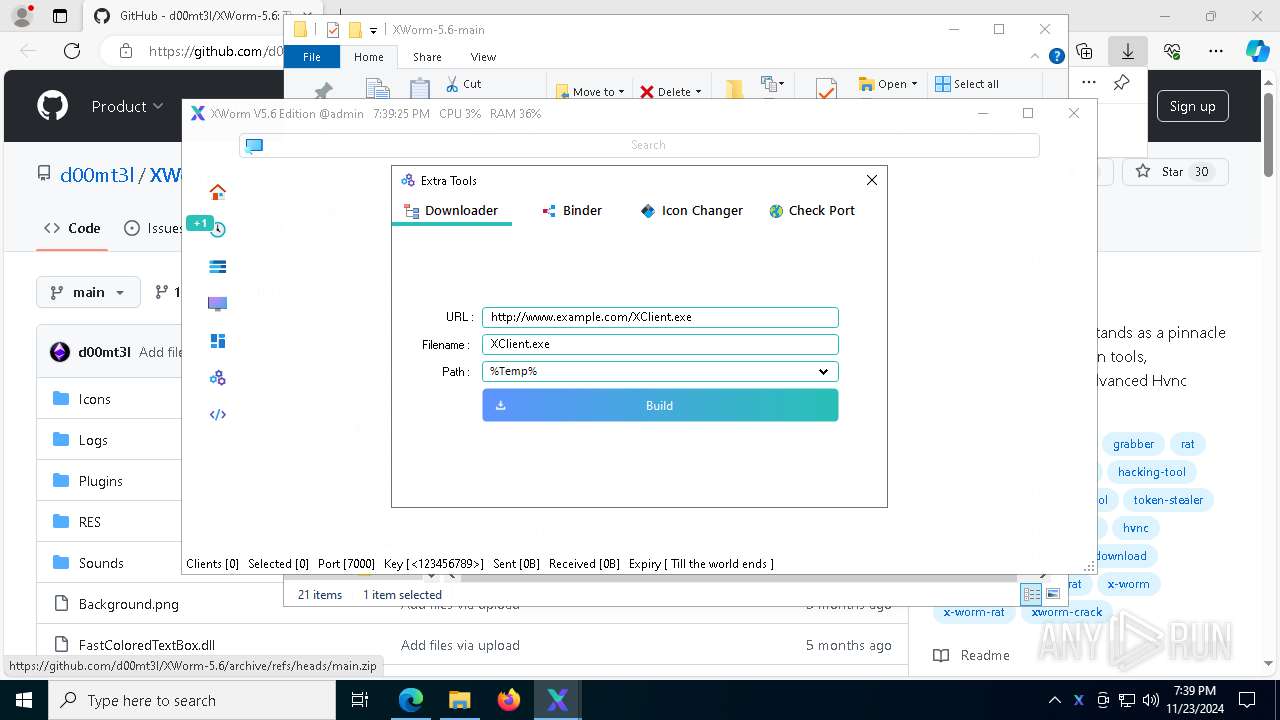The height and width of the screenshot is (720, 1280).
Task: Open the View tab in File Explorer
Action: pos(483,57)
